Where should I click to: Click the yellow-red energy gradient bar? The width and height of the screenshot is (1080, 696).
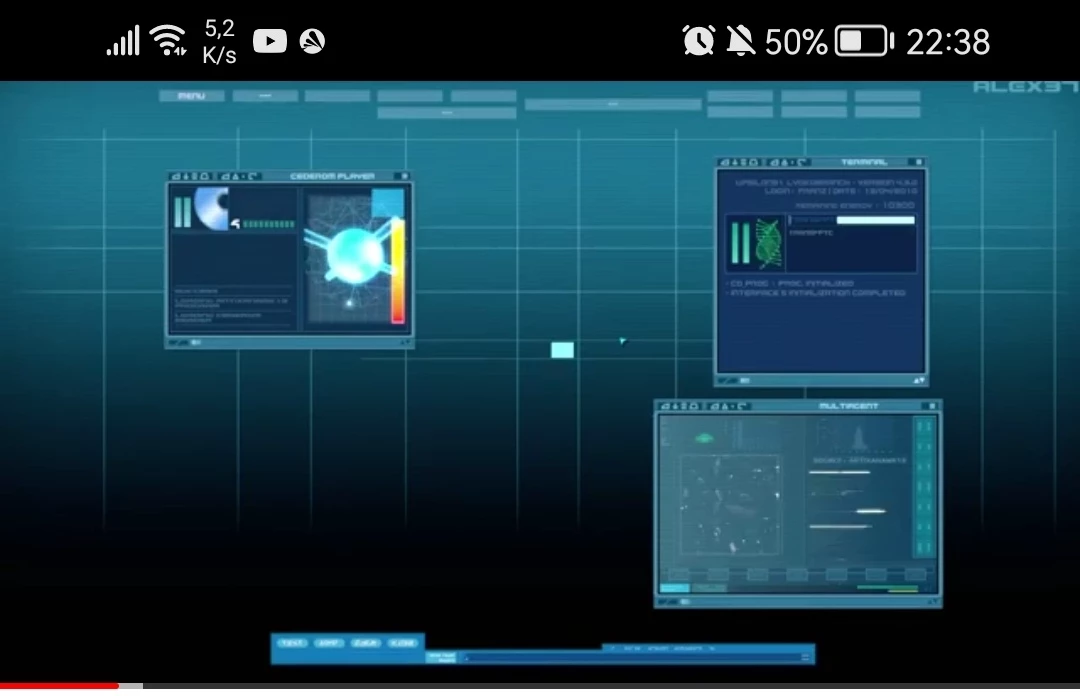point(398,270)
